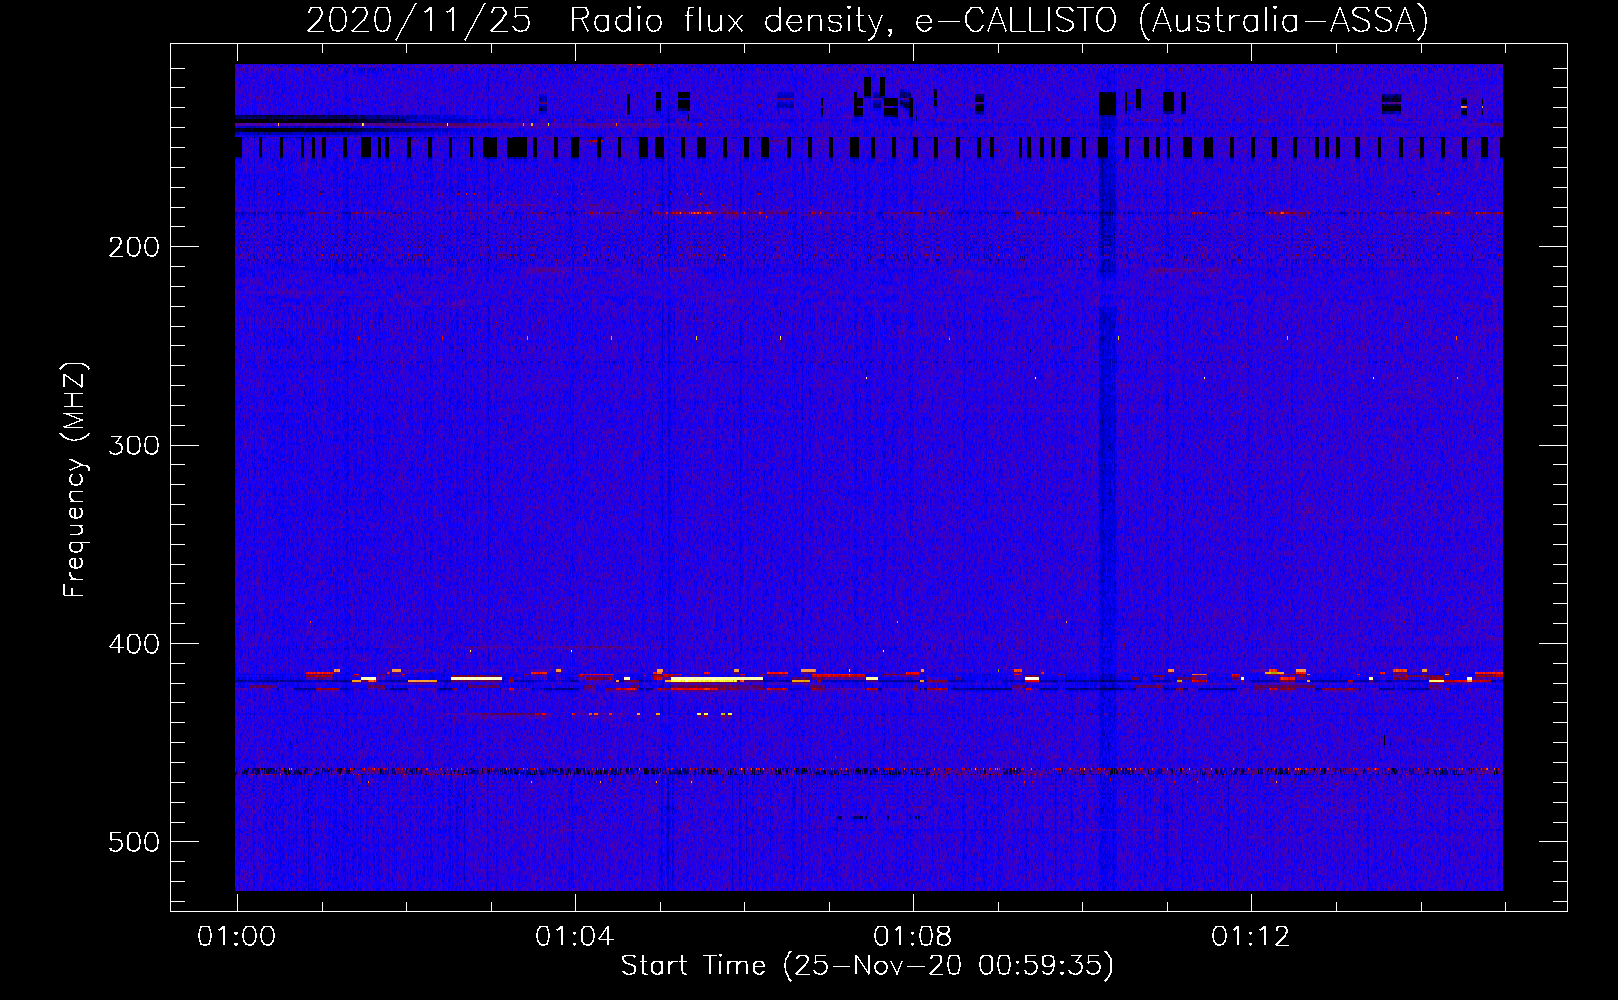
Task: Select the 500 frequency tick label
Action: (x=134, y=842)
